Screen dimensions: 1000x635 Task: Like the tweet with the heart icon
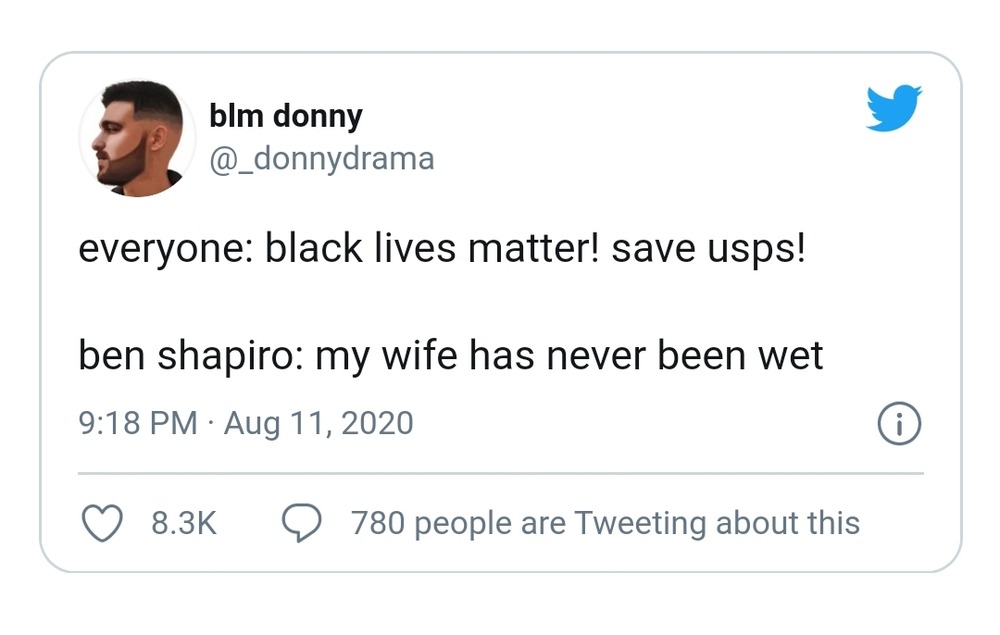pyautogui.click(x=101, y=523)
